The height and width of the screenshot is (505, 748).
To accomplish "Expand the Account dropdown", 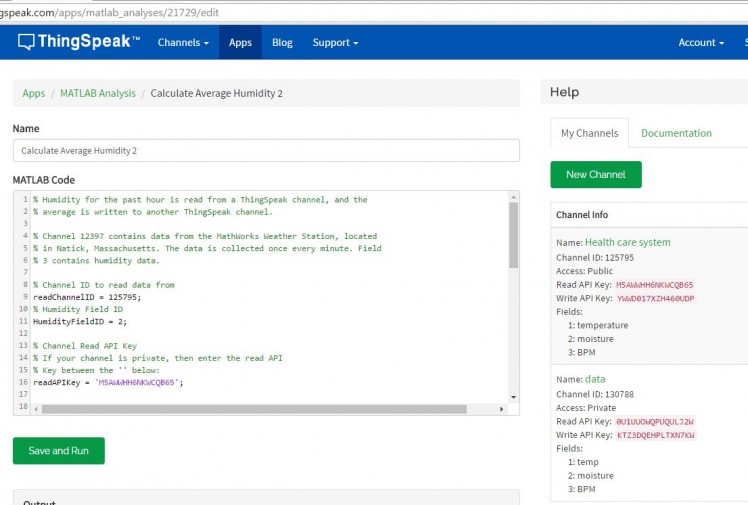I will (701, 43).
